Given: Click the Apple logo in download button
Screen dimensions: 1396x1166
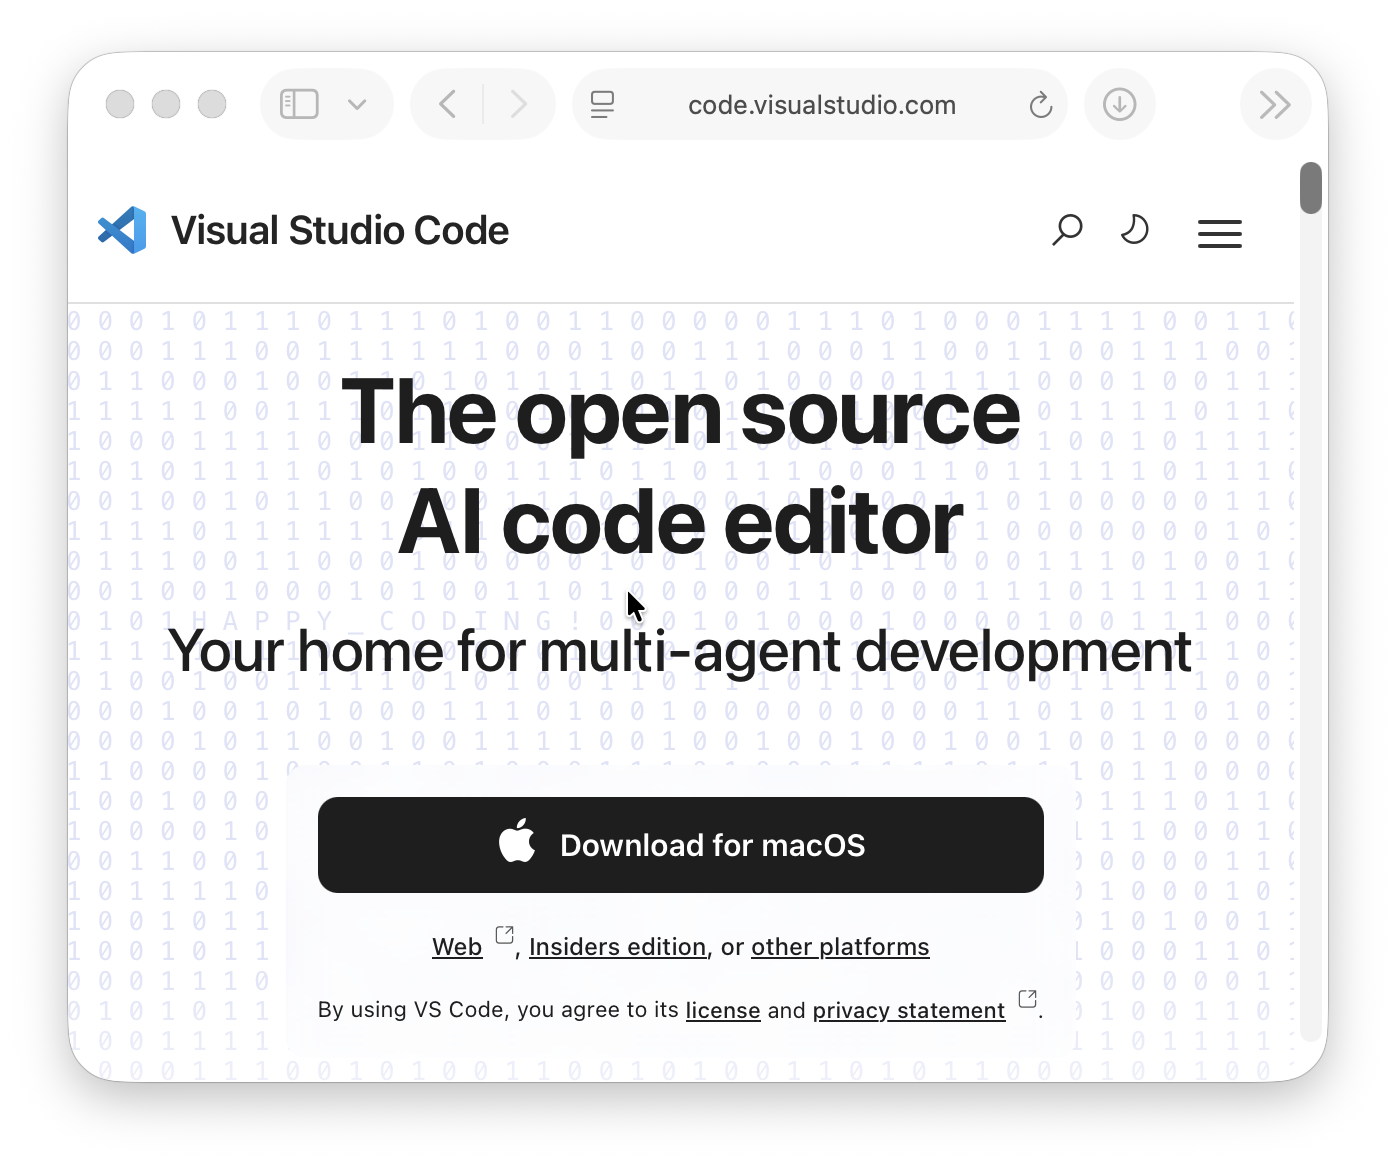Looking at the screenshot, I should point(518,841).
